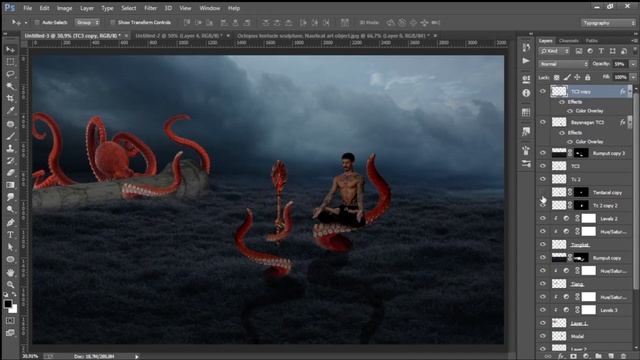Lock transparent pixels
The image size is (640, 360).
556,77
